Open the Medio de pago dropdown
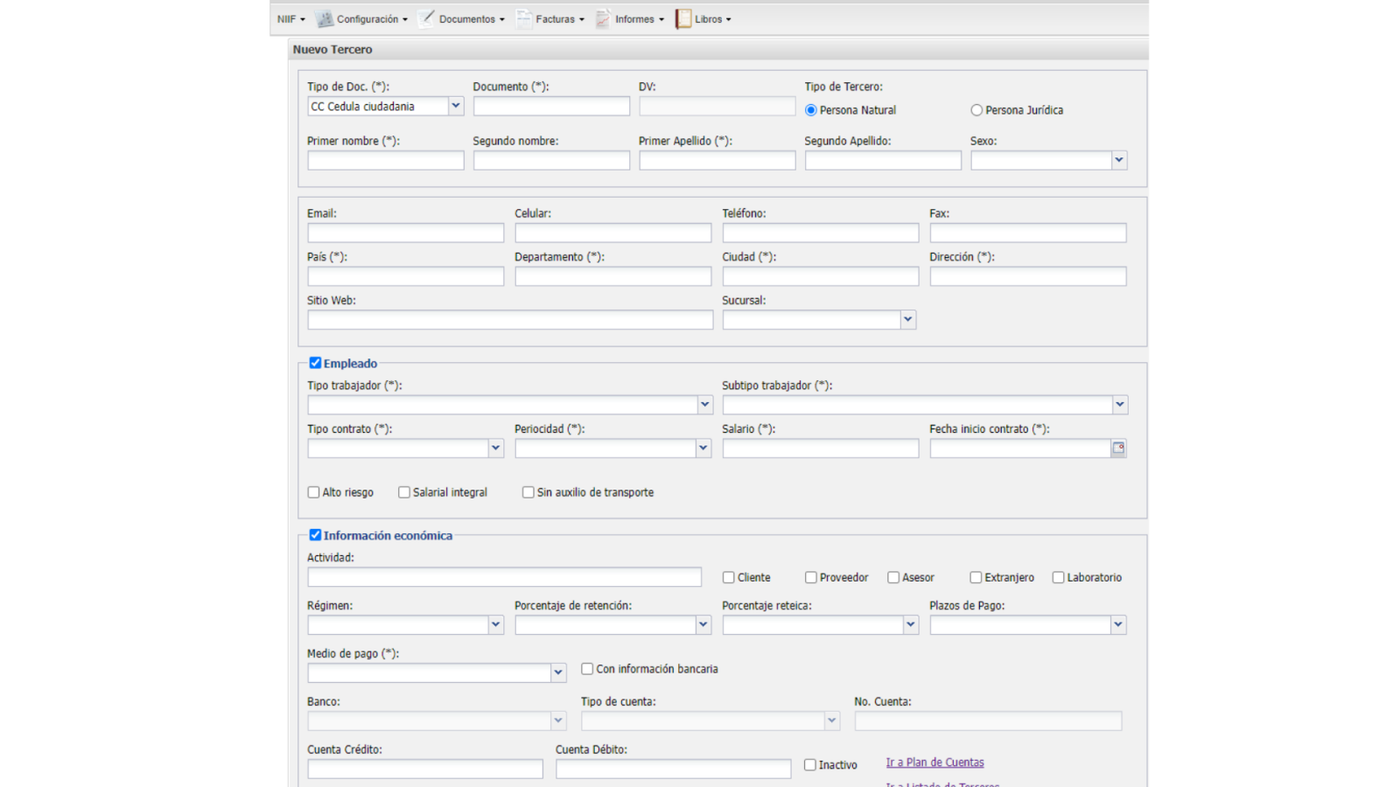Image resolution: width=1400 pixels, height=787 pixels. click(558, 673)
